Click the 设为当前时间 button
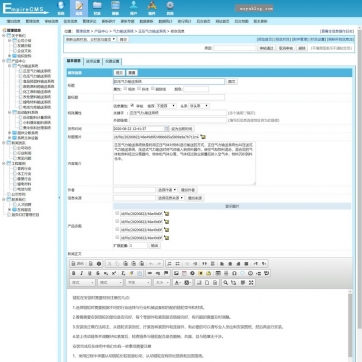Image resolution: width=362 pixels, height=362 pixels. [x=182, y=129]
